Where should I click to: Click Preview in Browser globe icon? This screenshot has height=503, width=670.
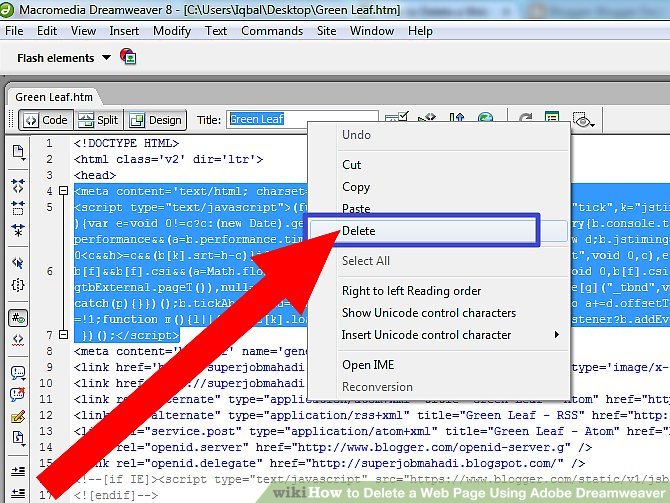click(485, 120)
